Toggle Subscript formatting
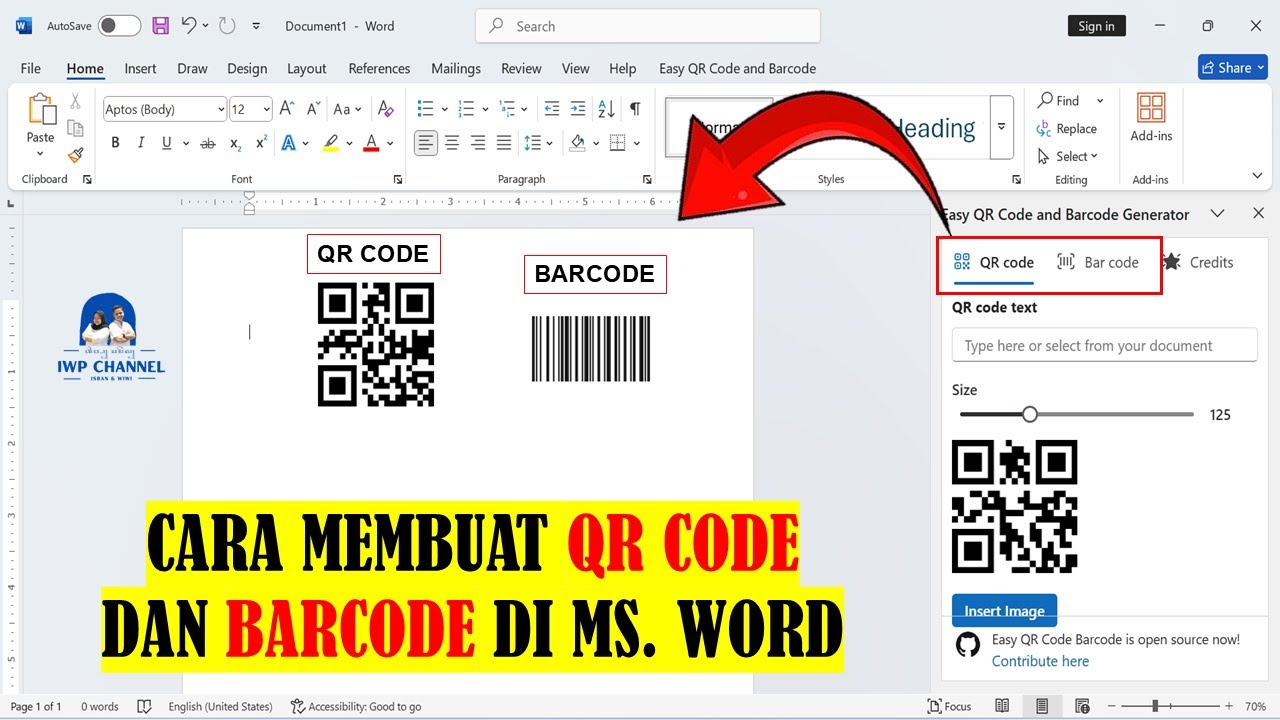The height and width of the screenshot is (720, 1280). click(235, 143)
